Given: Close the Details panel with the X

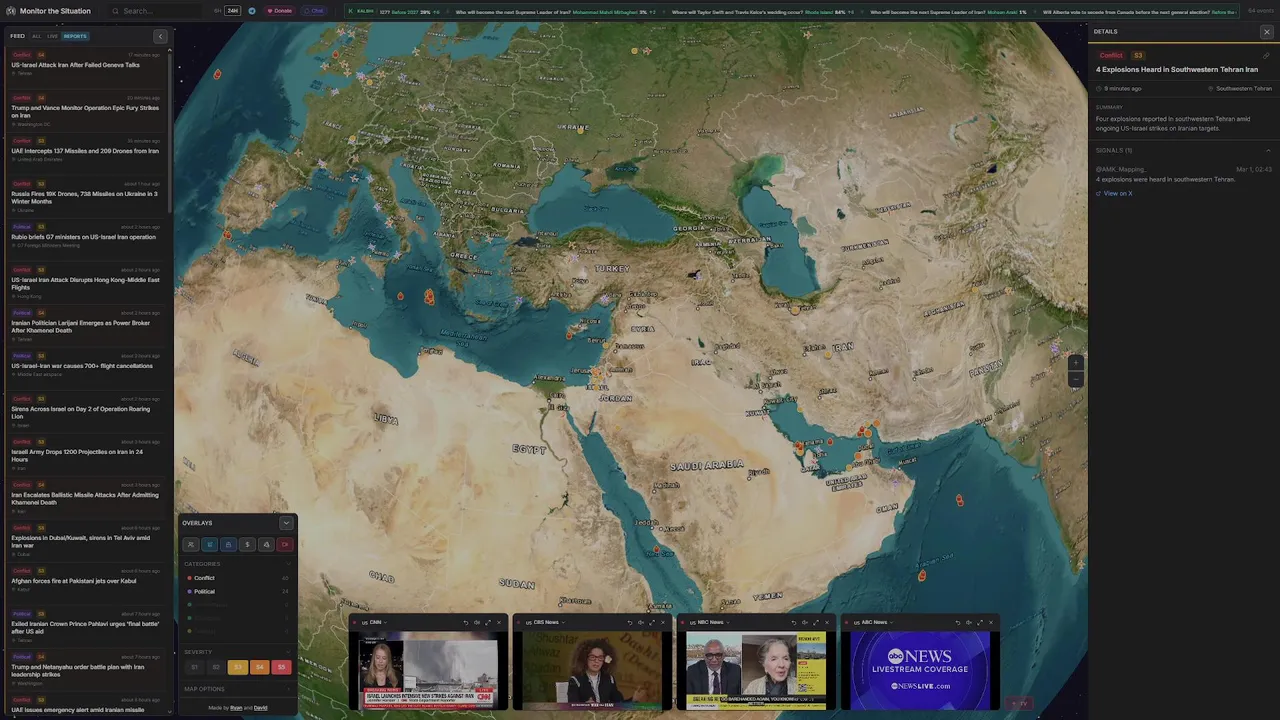Looking at the screenshot, I should click(1267, 32).
